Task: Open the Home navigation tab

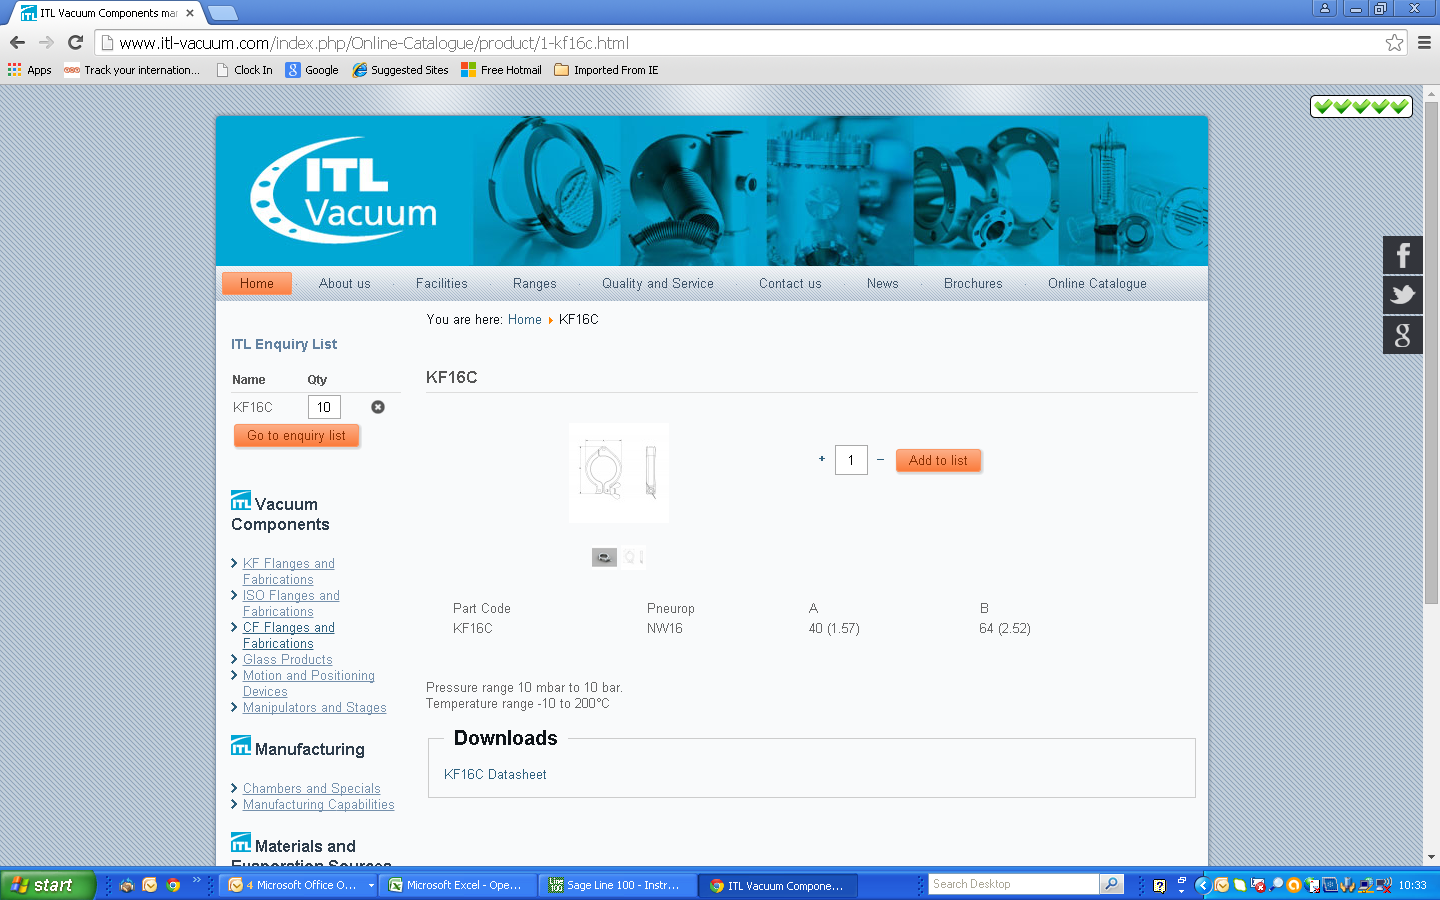Action: [x=257, y=283]
